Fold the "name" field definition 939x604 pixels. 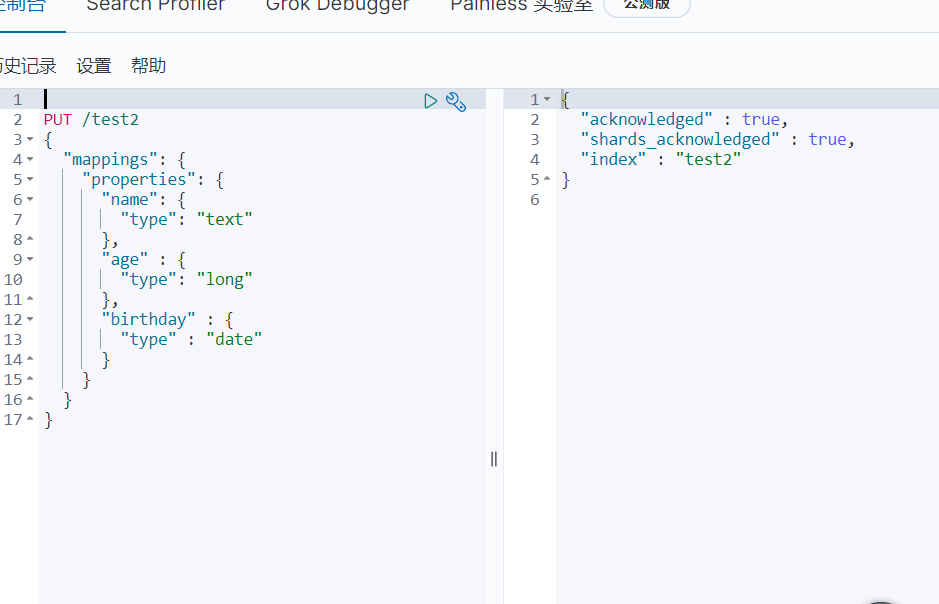tap(30, 200)
